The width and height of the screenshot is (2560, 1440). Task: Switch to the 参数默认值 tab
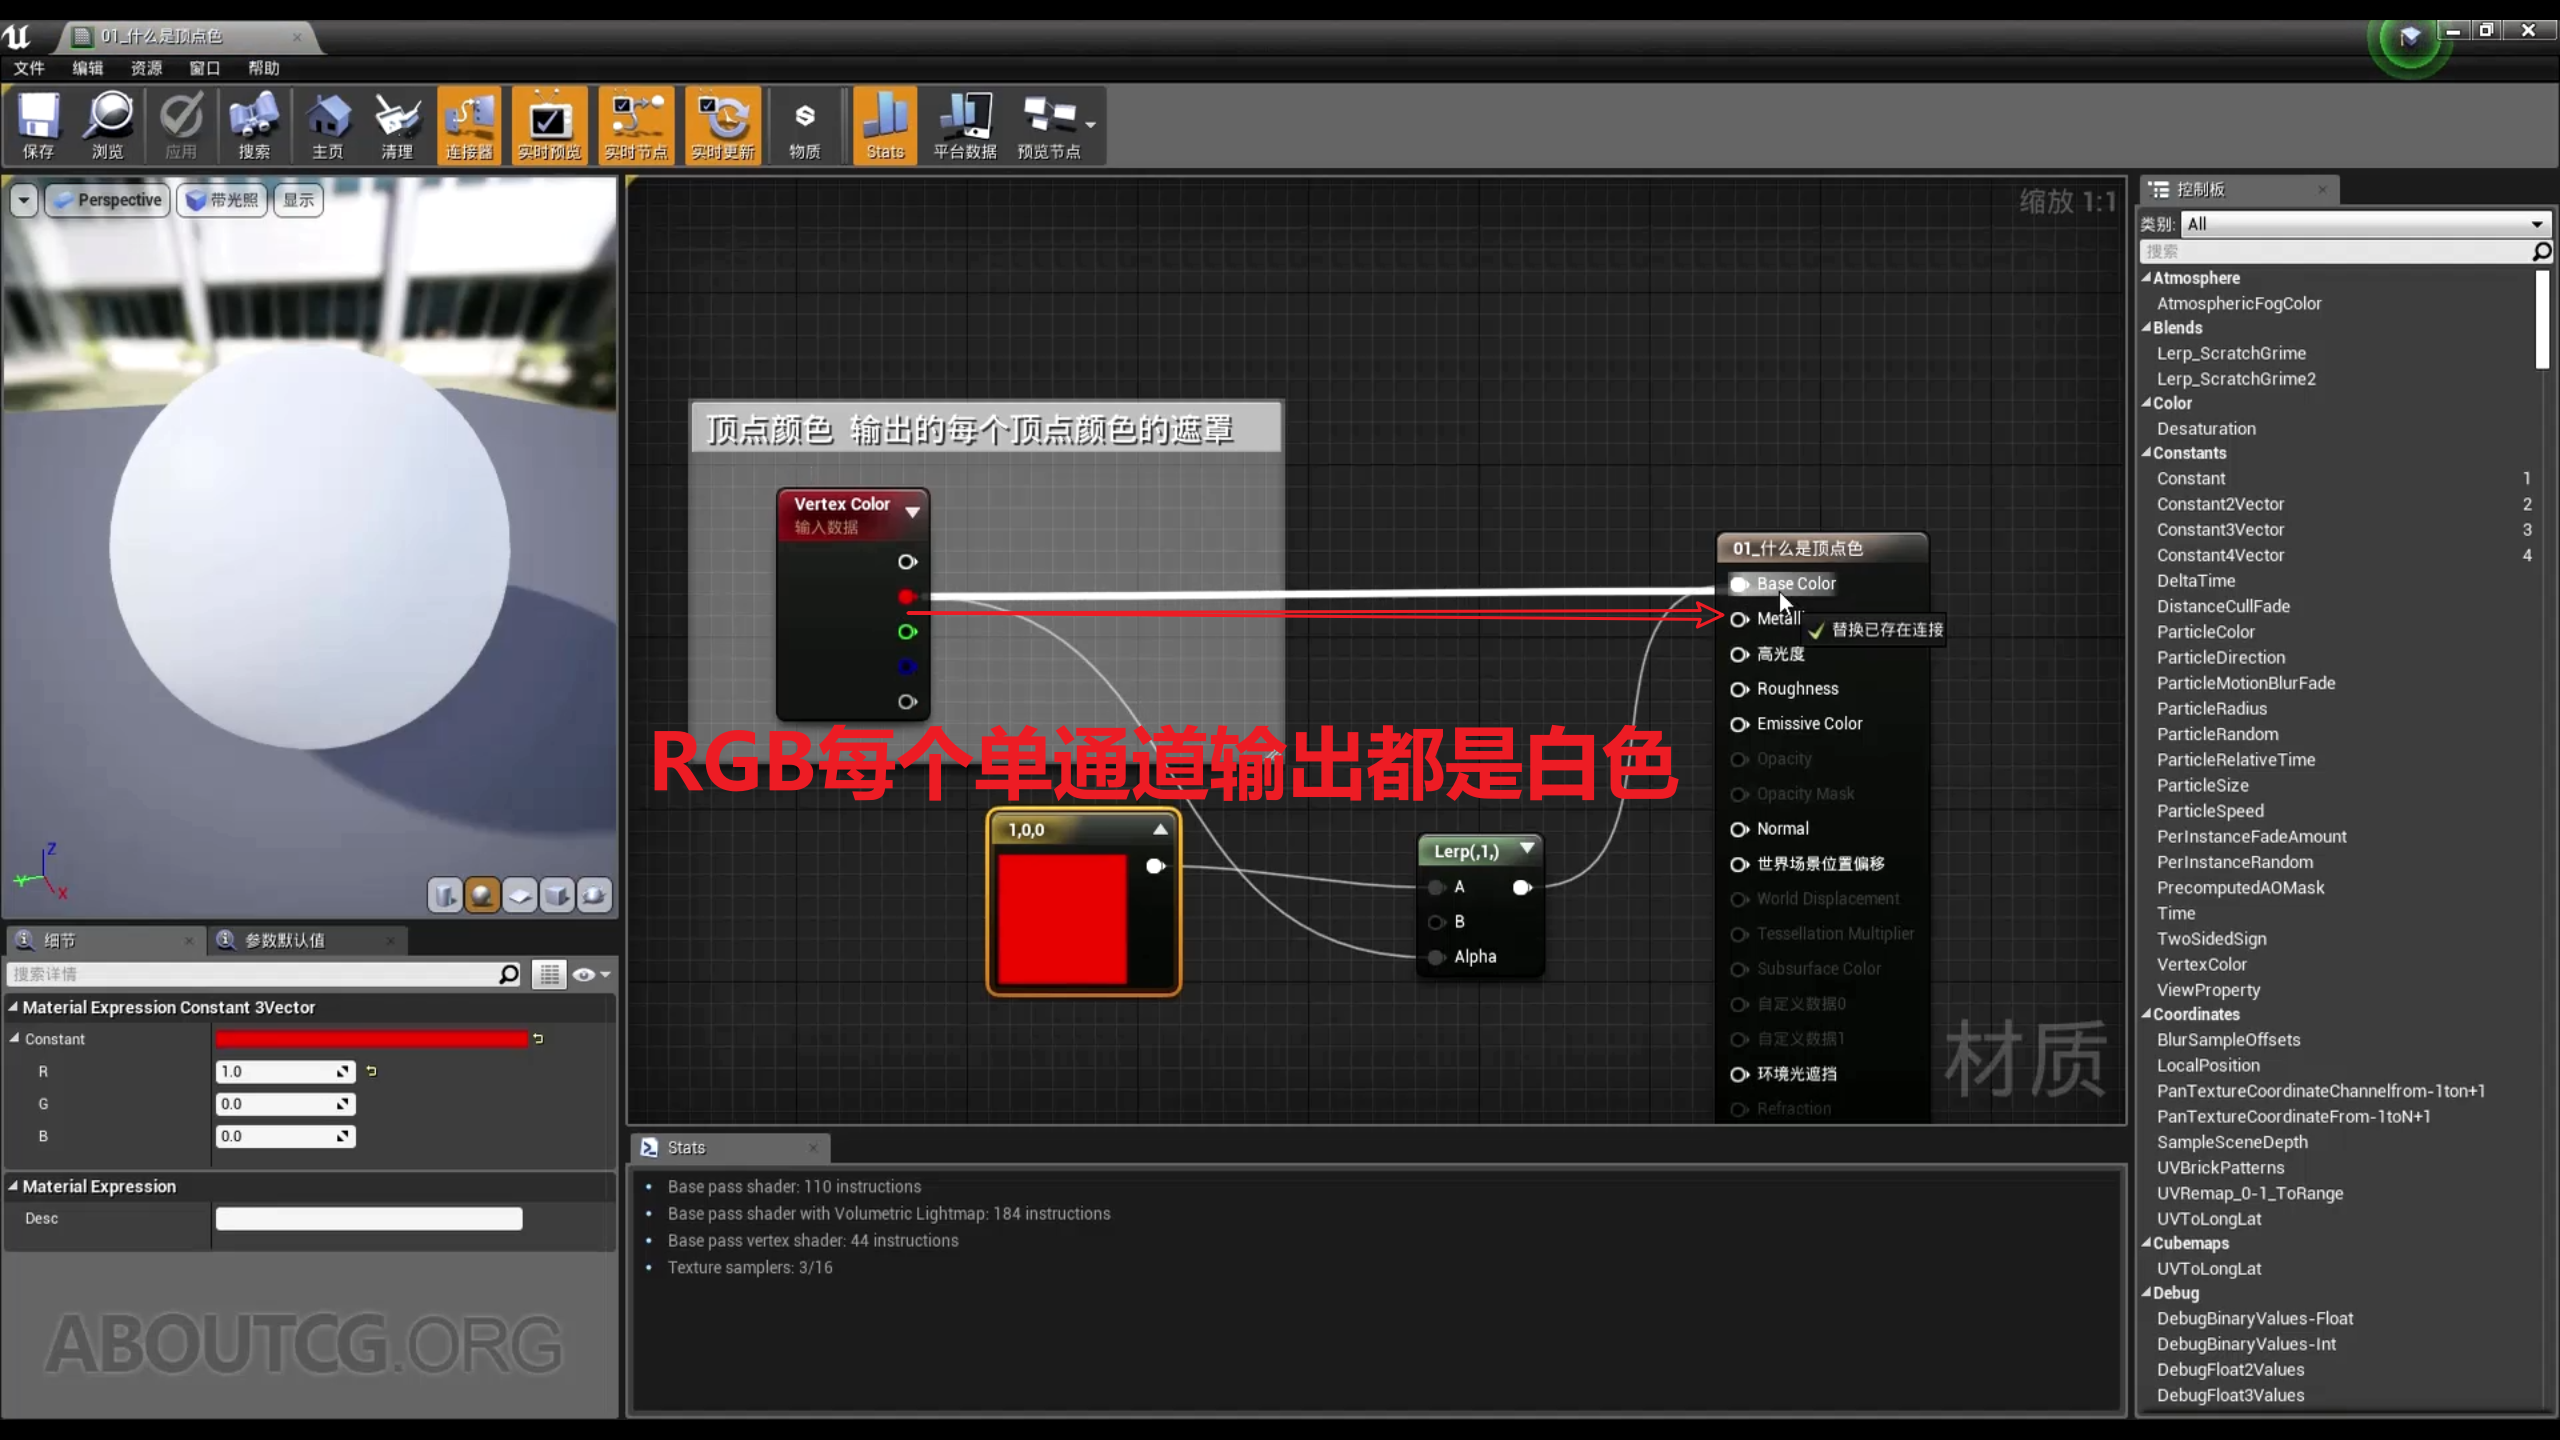285,940
